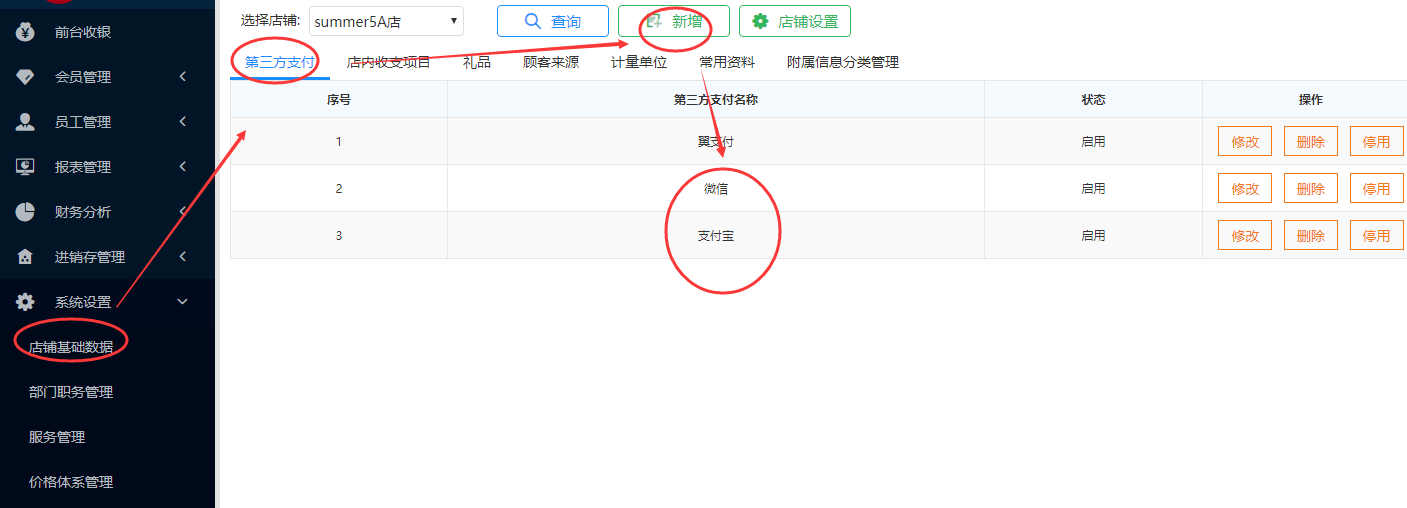Click the person icon beside 员工管理
This screenshot has width=1407, height=508.
[x=25, y=122]
